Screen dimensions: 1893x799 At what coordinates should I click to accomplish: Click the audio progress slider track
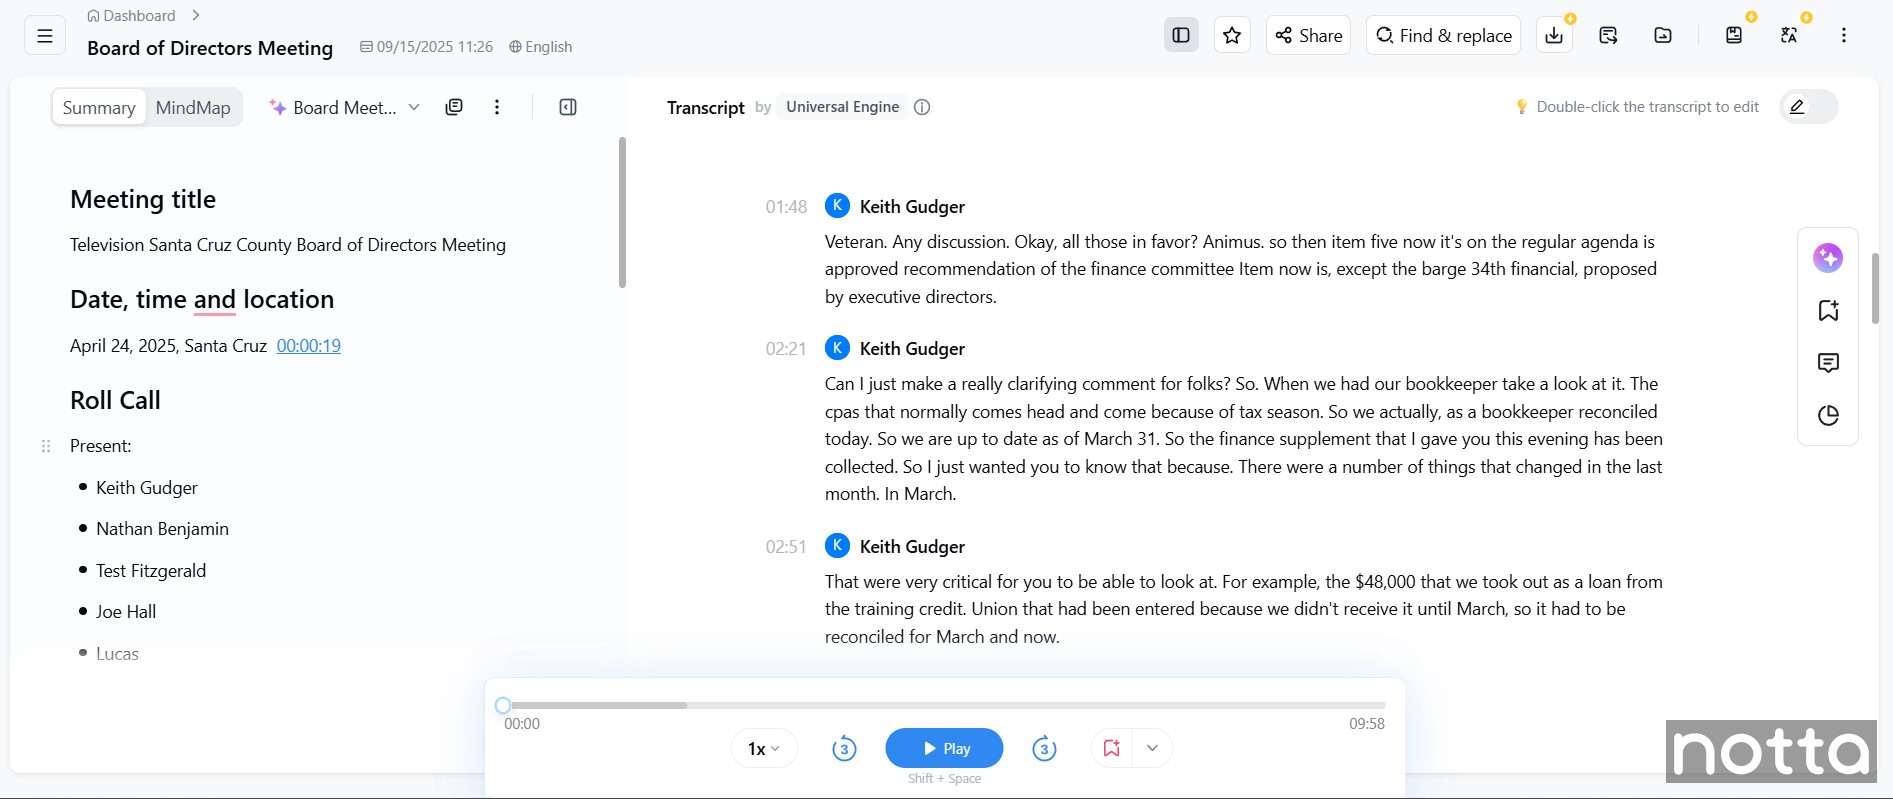pos(945,706)
